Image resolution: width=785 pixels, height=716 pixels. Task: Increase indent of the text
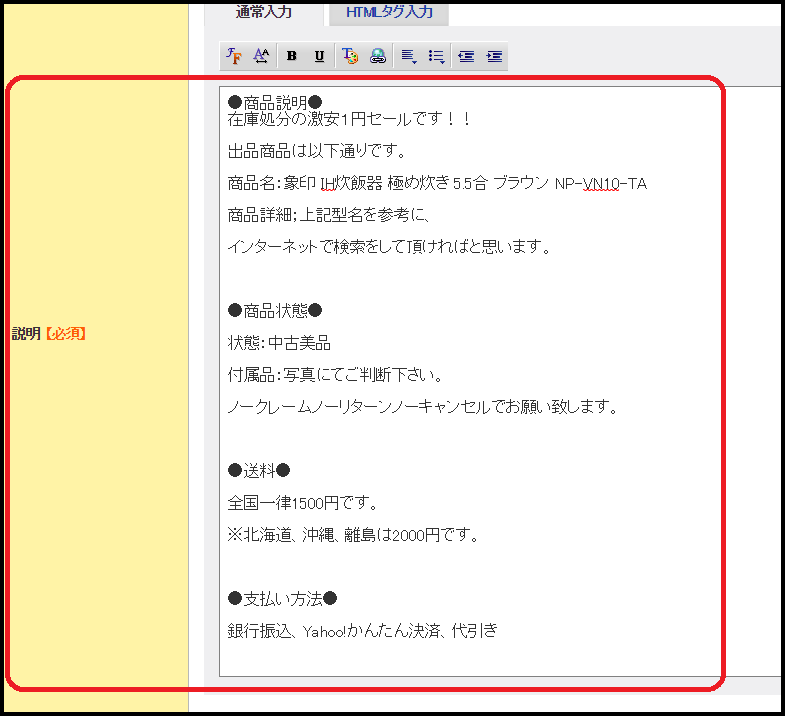tap(494, 56)
